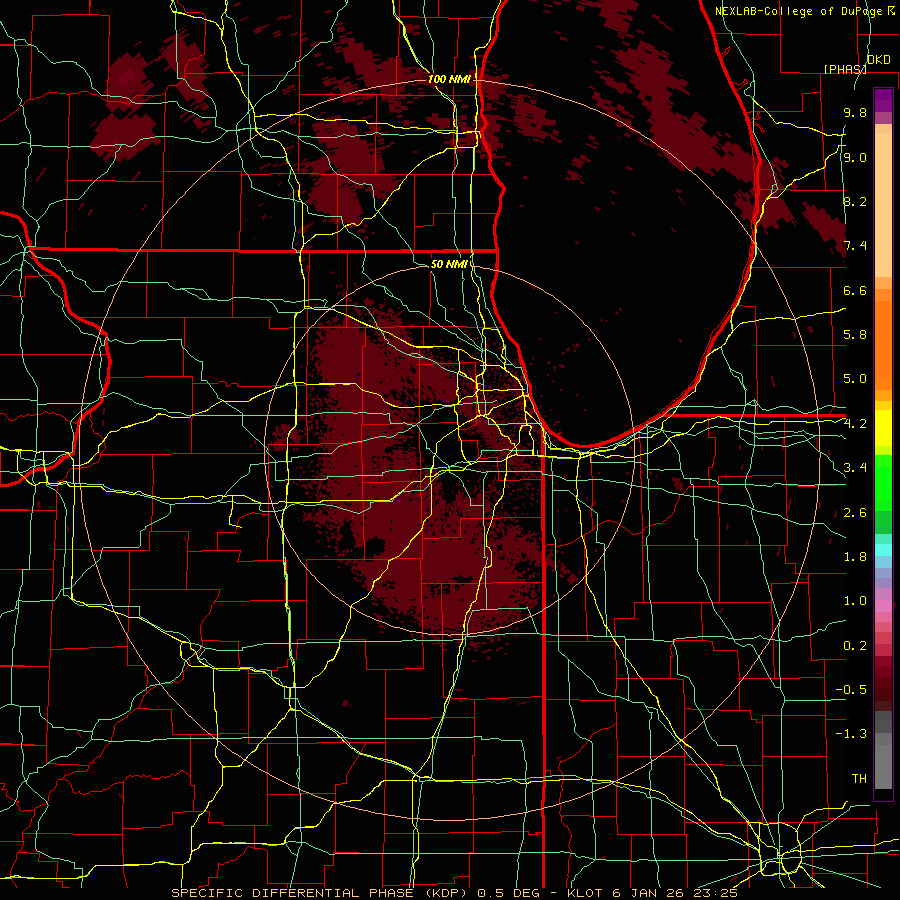Click the 4.2 scale value
This screenshot has width=900, height=900.
click(855, 424)
